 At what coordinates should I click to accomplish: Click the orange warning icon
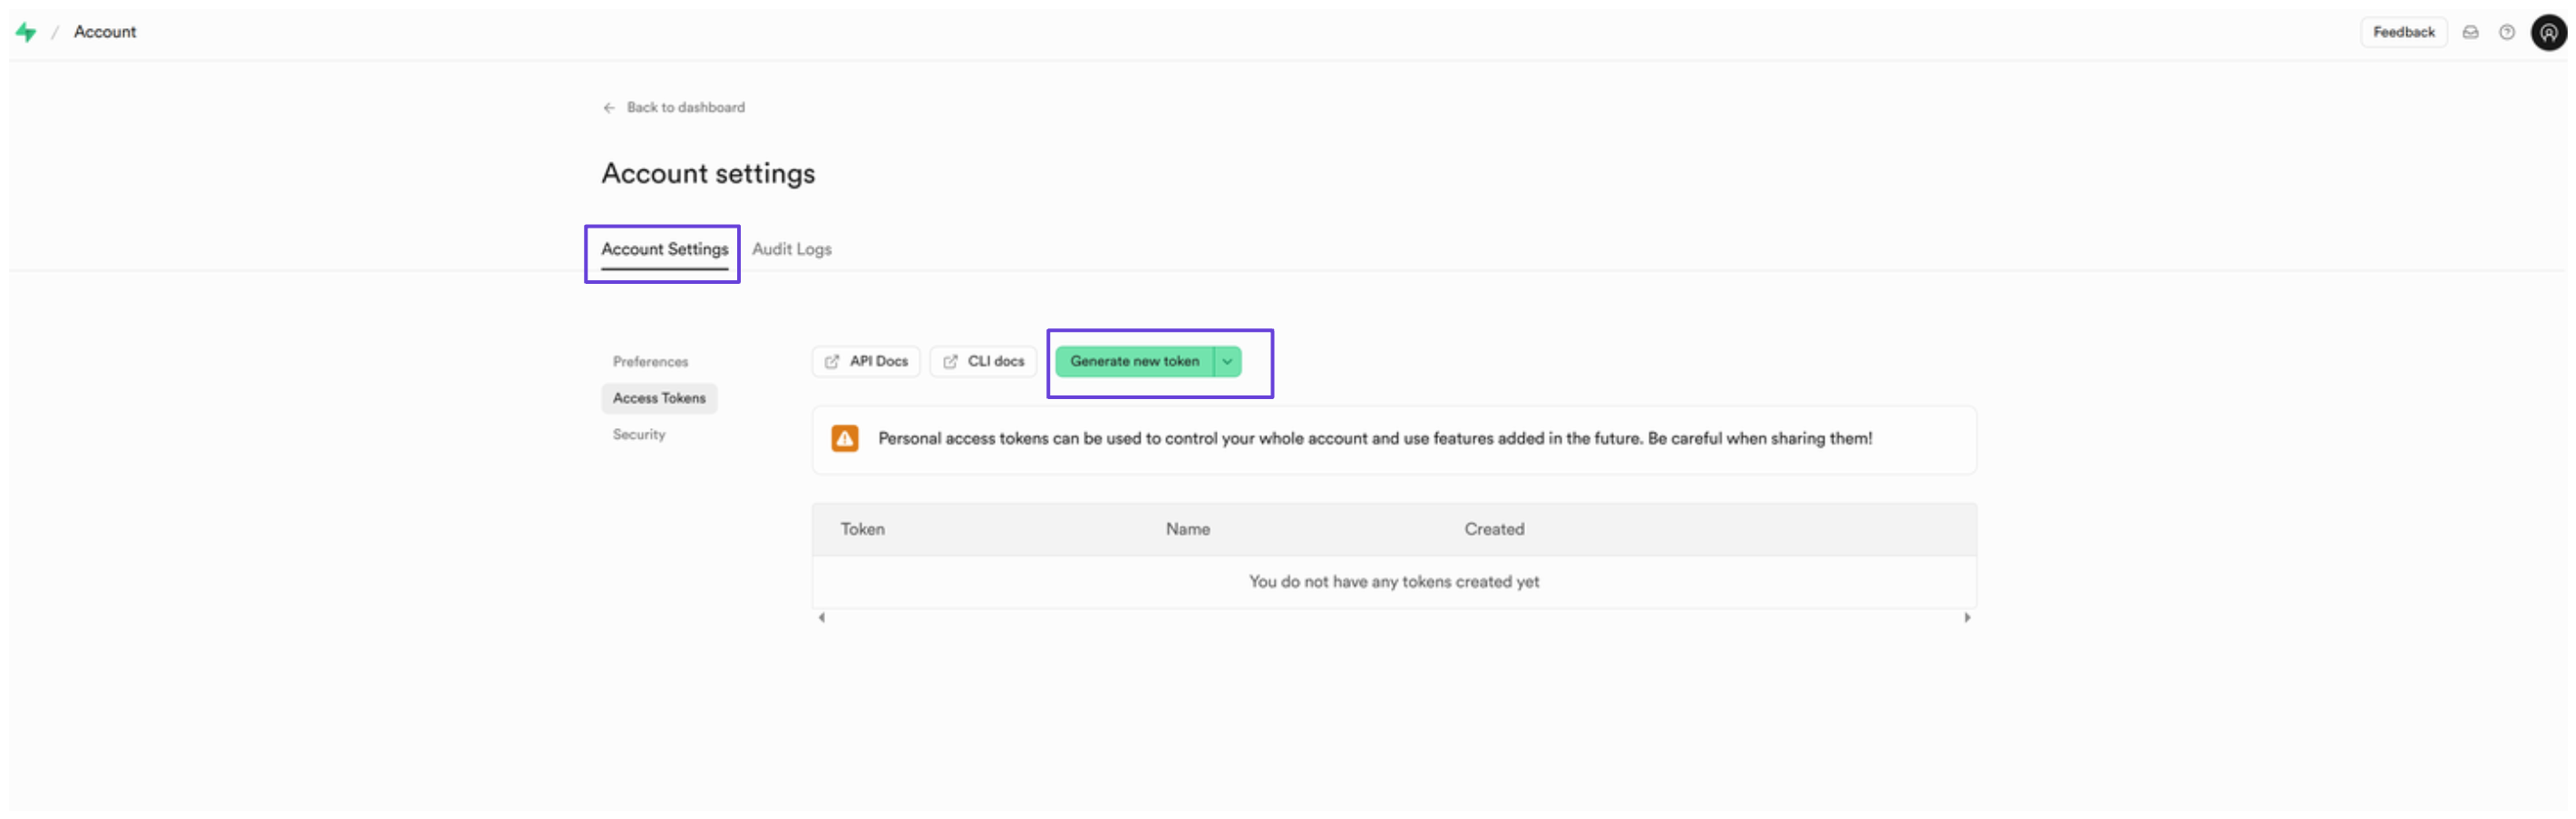pos(844,438)
